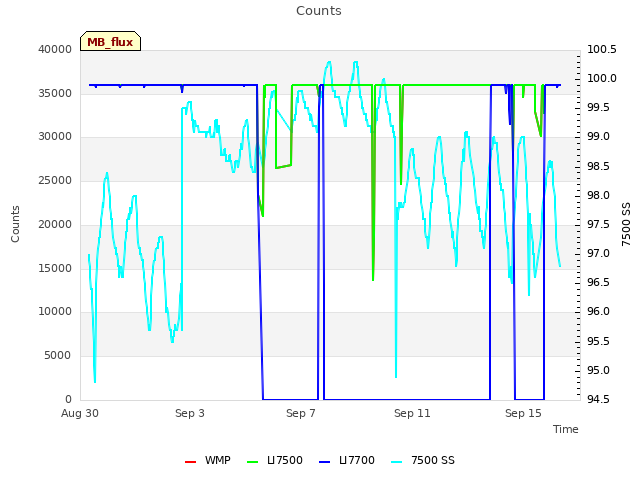This screenshot has width=640, height=480.
Task: Click the 98.0 right axis value
Action: 598,196
